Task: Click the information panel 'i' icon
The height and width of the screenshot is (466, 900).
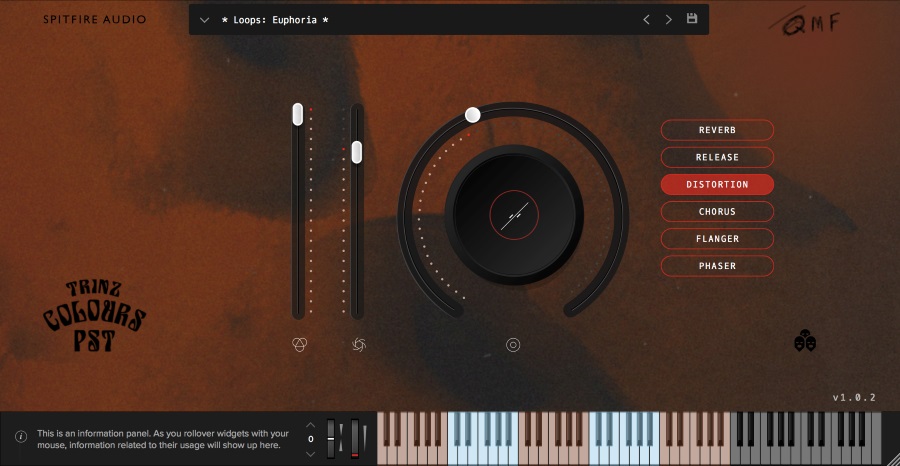Action: (x=21, y=437)
